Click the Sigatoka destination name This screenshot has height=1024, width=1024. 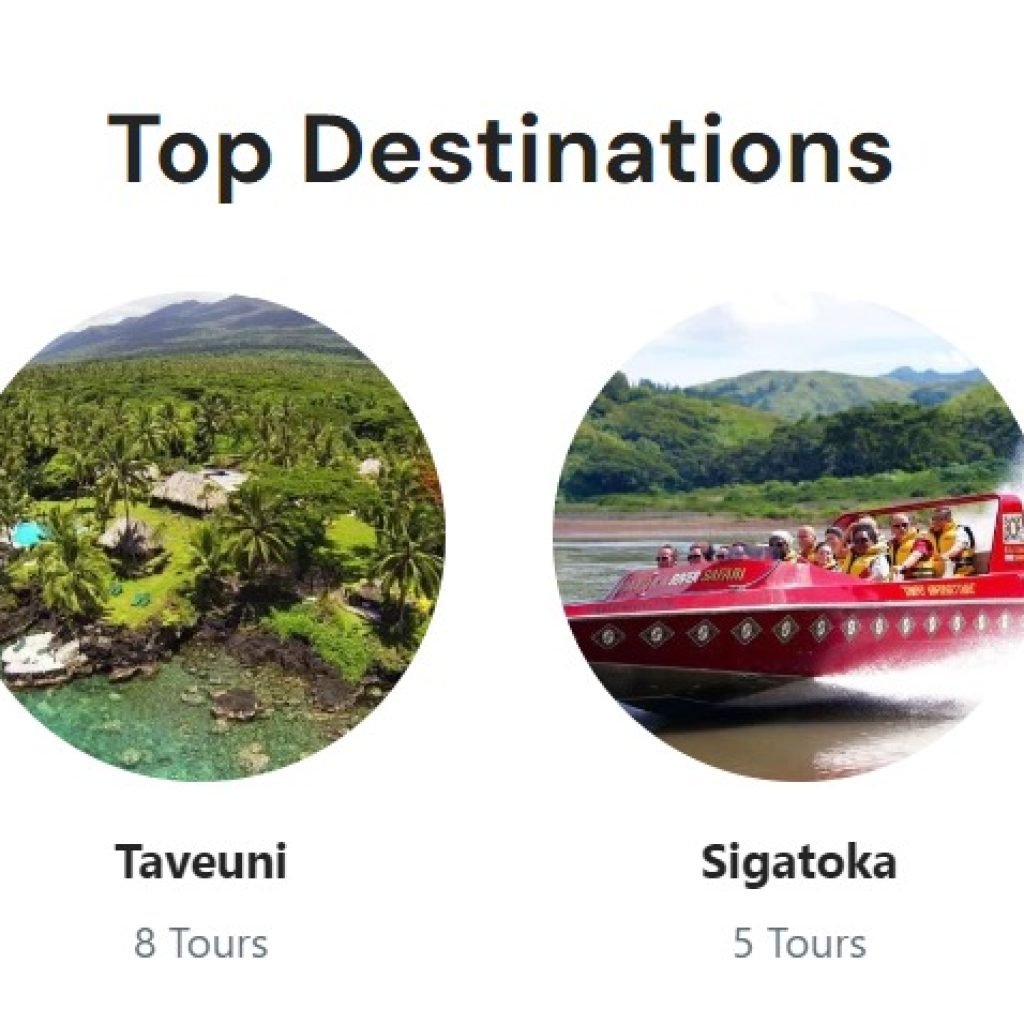798,862
